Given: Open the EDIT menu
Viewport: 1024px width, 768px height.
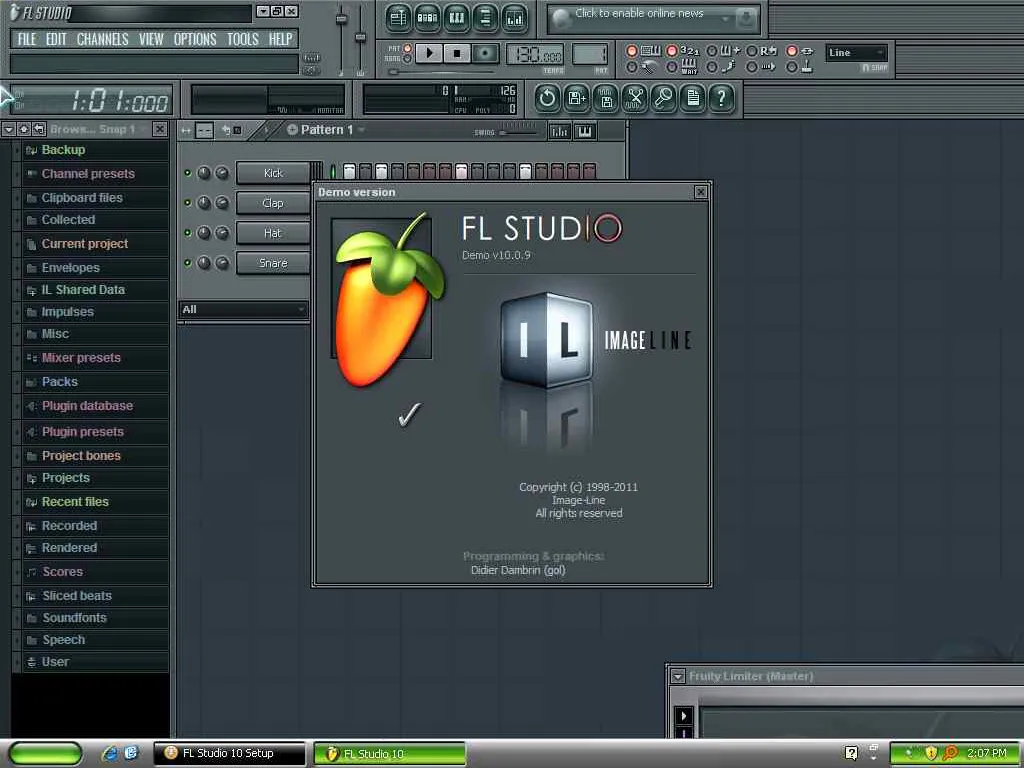Looking at the screenshot, I should pos(56,39).
